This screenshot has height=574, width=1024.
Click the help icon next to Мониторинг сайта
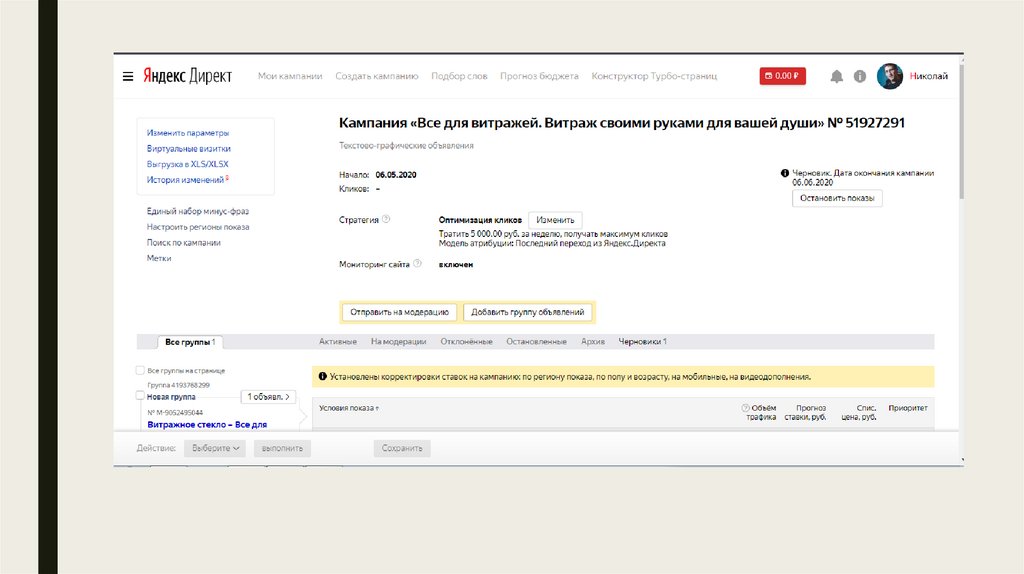pos(417,264)
